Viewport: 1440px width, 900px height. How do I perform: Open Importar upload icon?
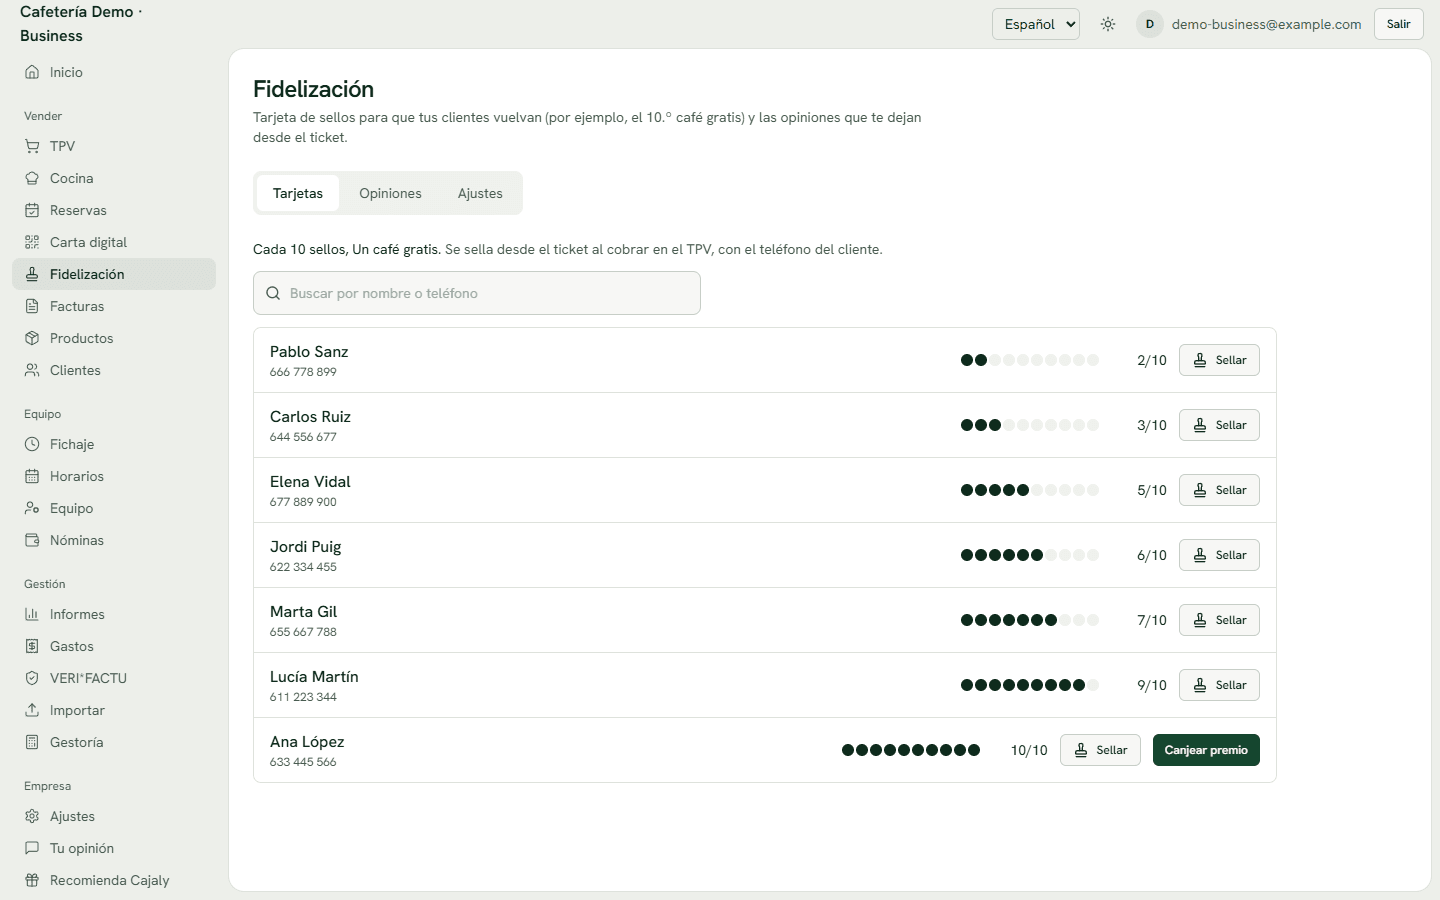point(32,710)
